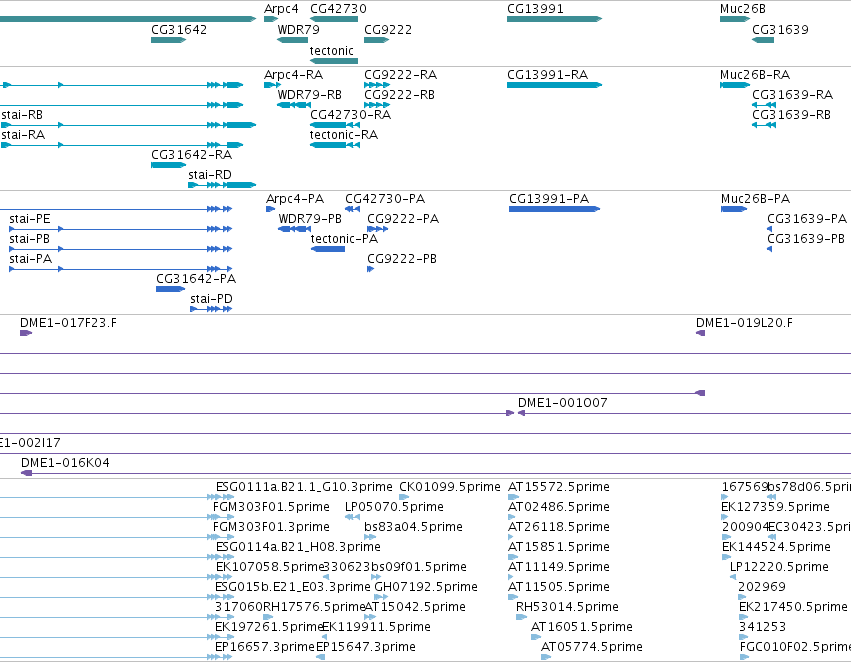The height and width of the screenshot is (662, 851).
Task: Open transcript label CG31639-RA
Action: coord(792,95)
